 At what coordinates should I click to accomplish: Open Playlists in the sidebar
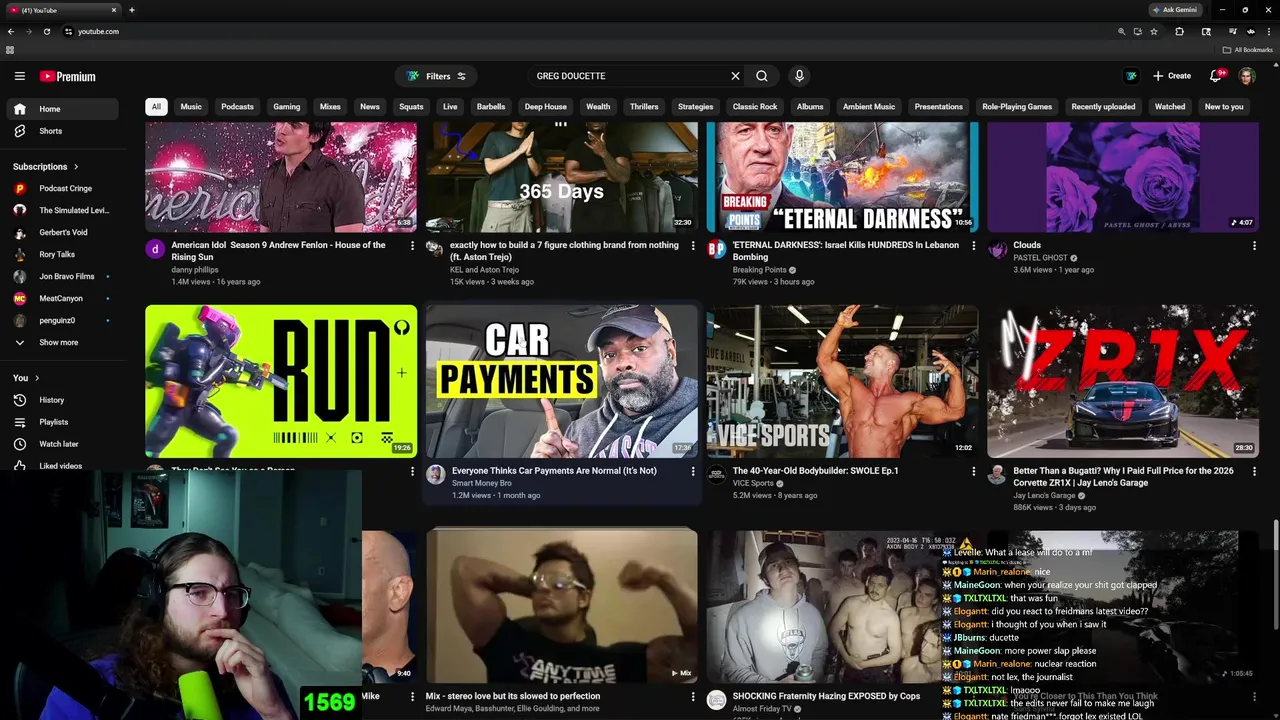click(x=62, y=422)
